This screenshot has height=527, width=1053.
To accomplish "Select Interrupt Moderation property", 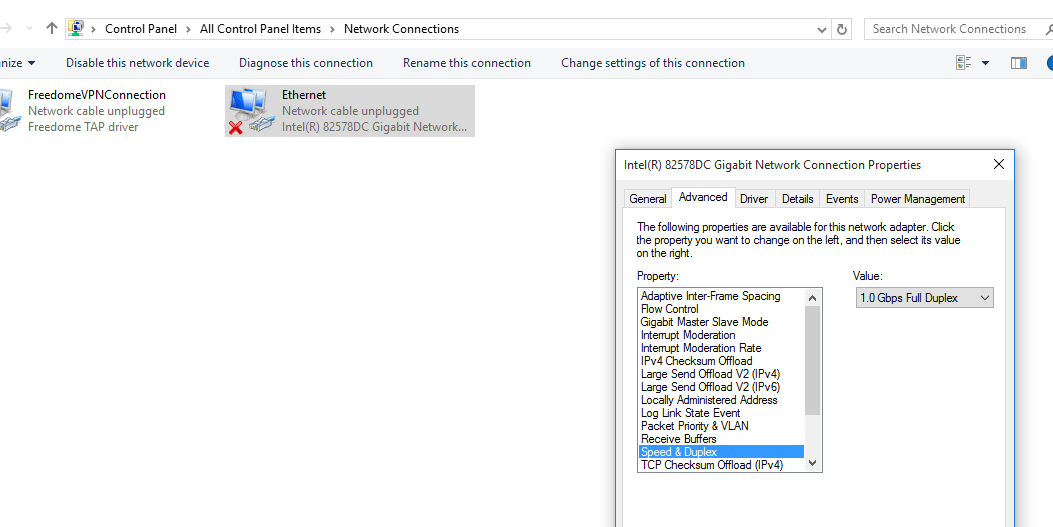I will point(721,335).
